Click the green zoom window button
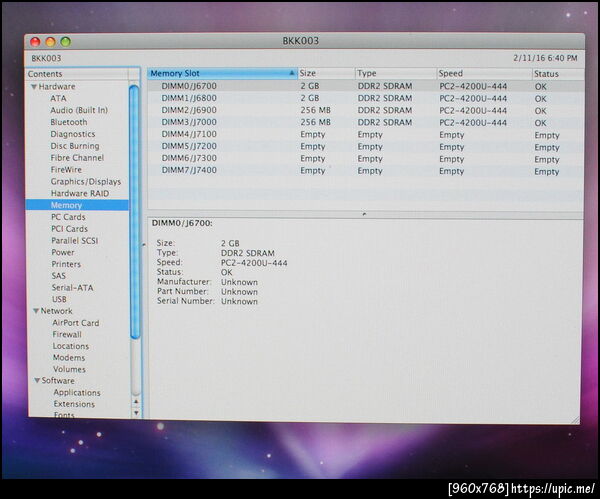This screenshot has width=600, height=499. (66, 42)
